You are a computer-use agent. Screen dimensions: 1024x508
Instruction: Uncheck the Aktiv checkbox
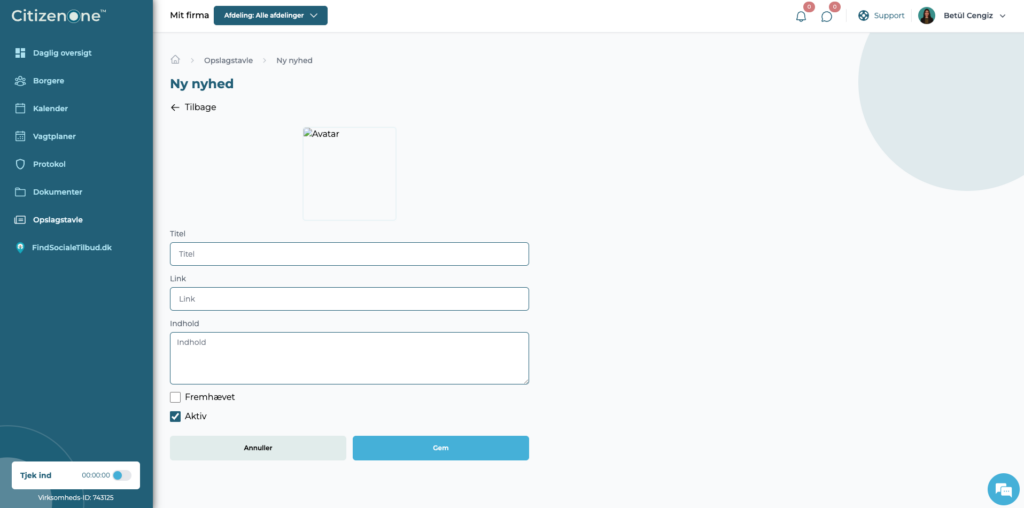pos(175,416)
